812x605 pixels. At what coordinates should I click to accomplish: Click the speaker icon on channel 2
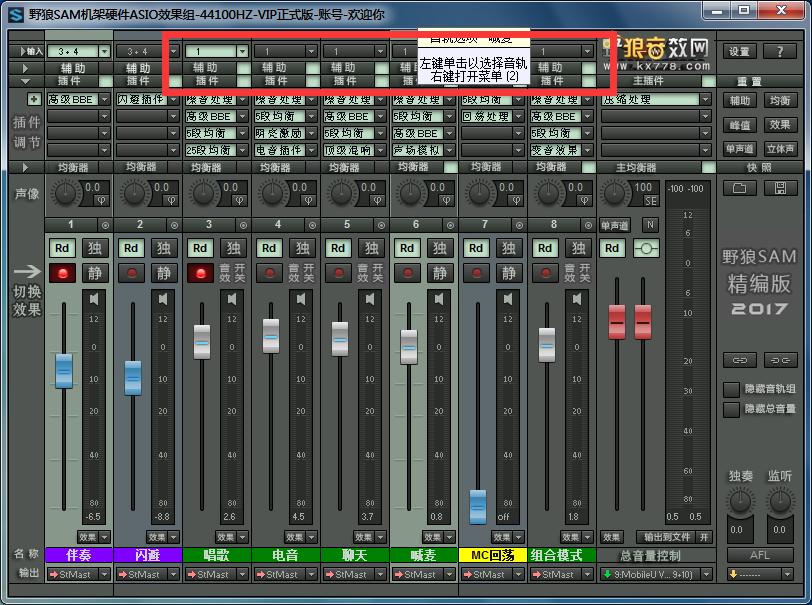click(165, 299)
